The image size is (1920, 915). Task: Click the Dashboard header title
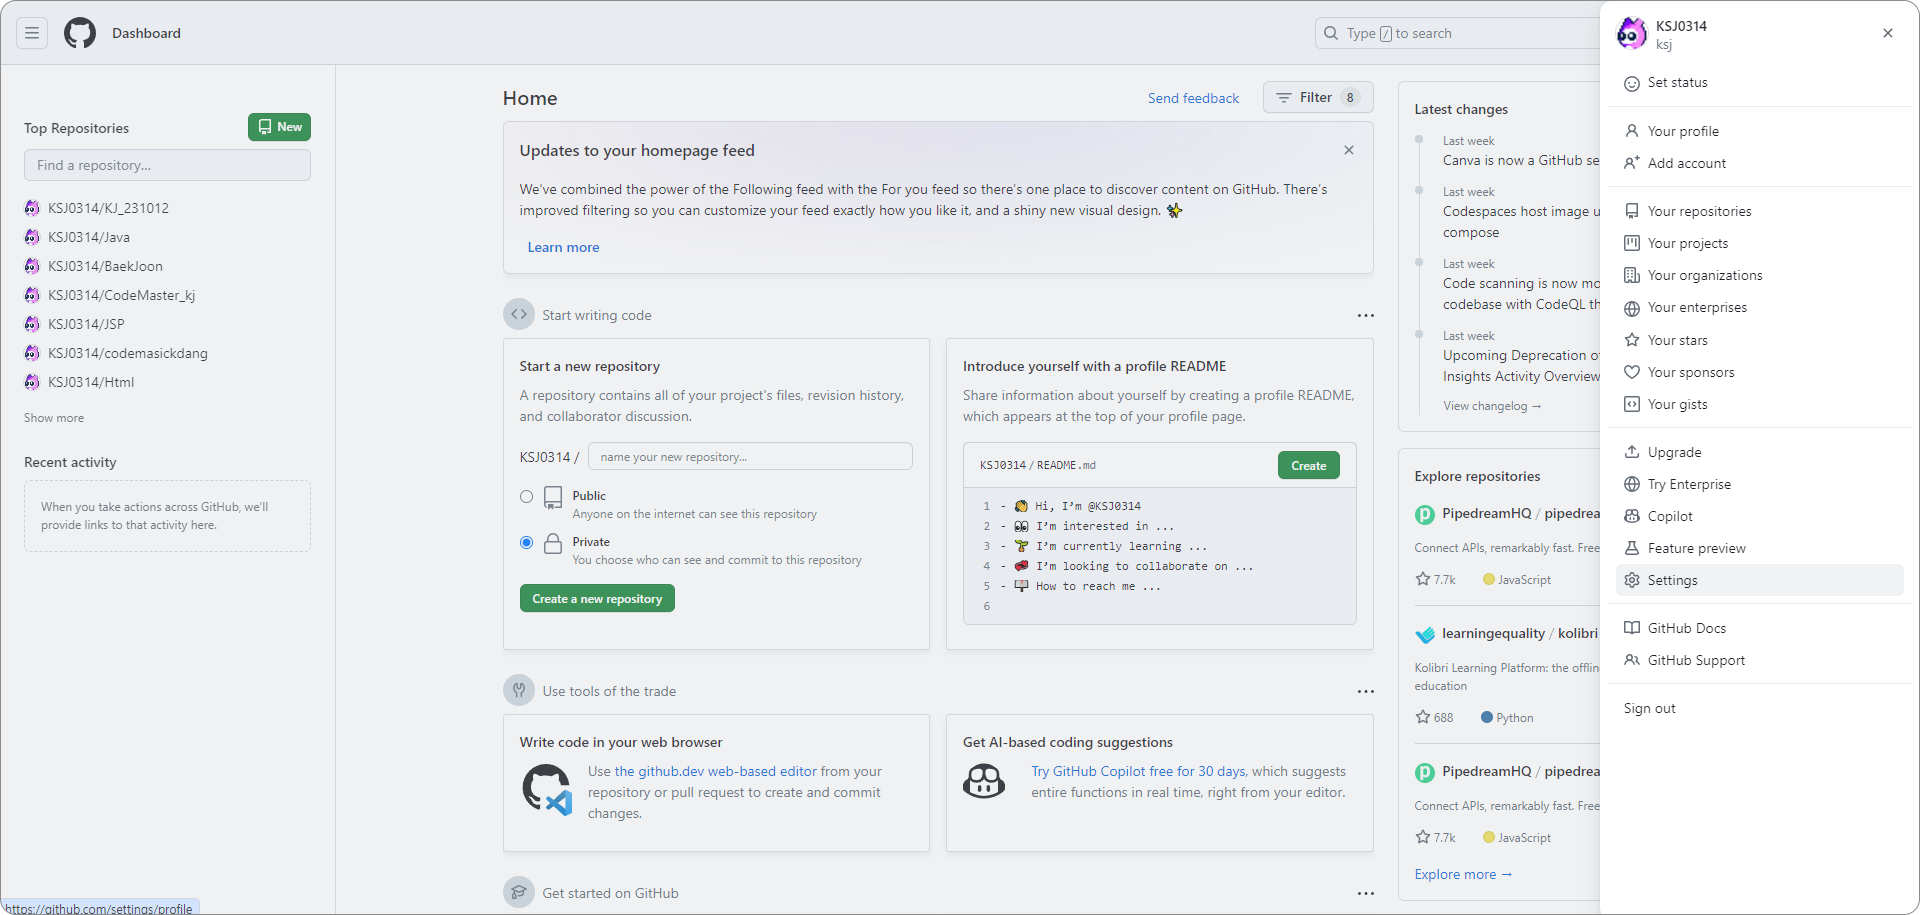click(146, 33)
